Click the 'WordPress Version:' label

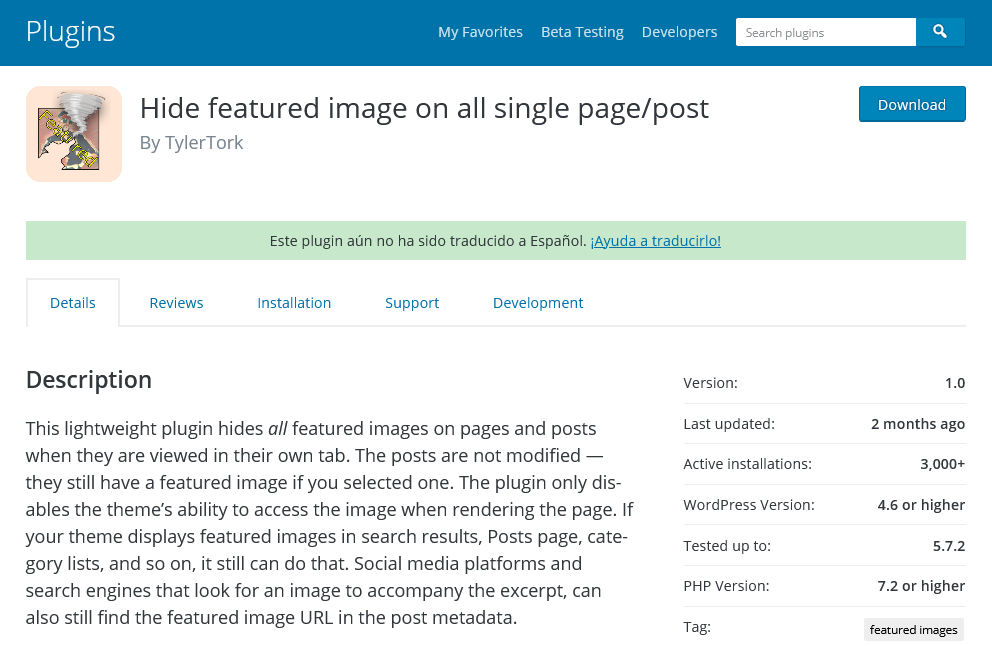click(x=749, y=505)
